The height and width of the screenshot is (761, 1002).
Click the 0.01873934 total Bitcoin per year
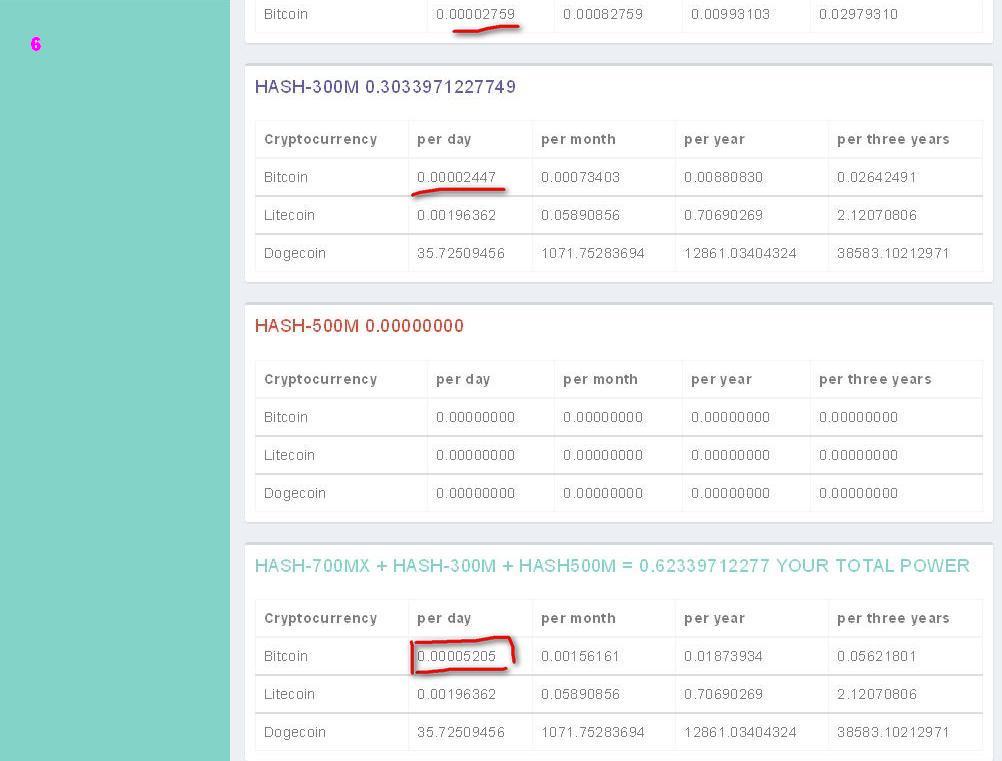point(723,656)
